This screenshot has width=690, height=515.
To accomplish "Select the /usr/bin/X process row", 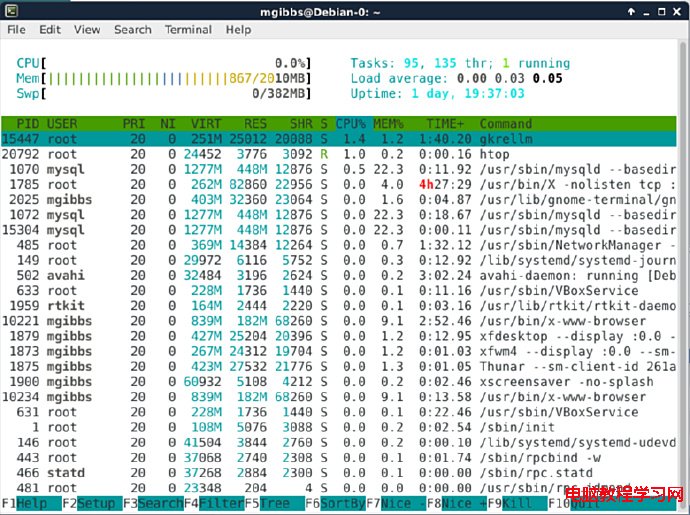I will 339,184.
